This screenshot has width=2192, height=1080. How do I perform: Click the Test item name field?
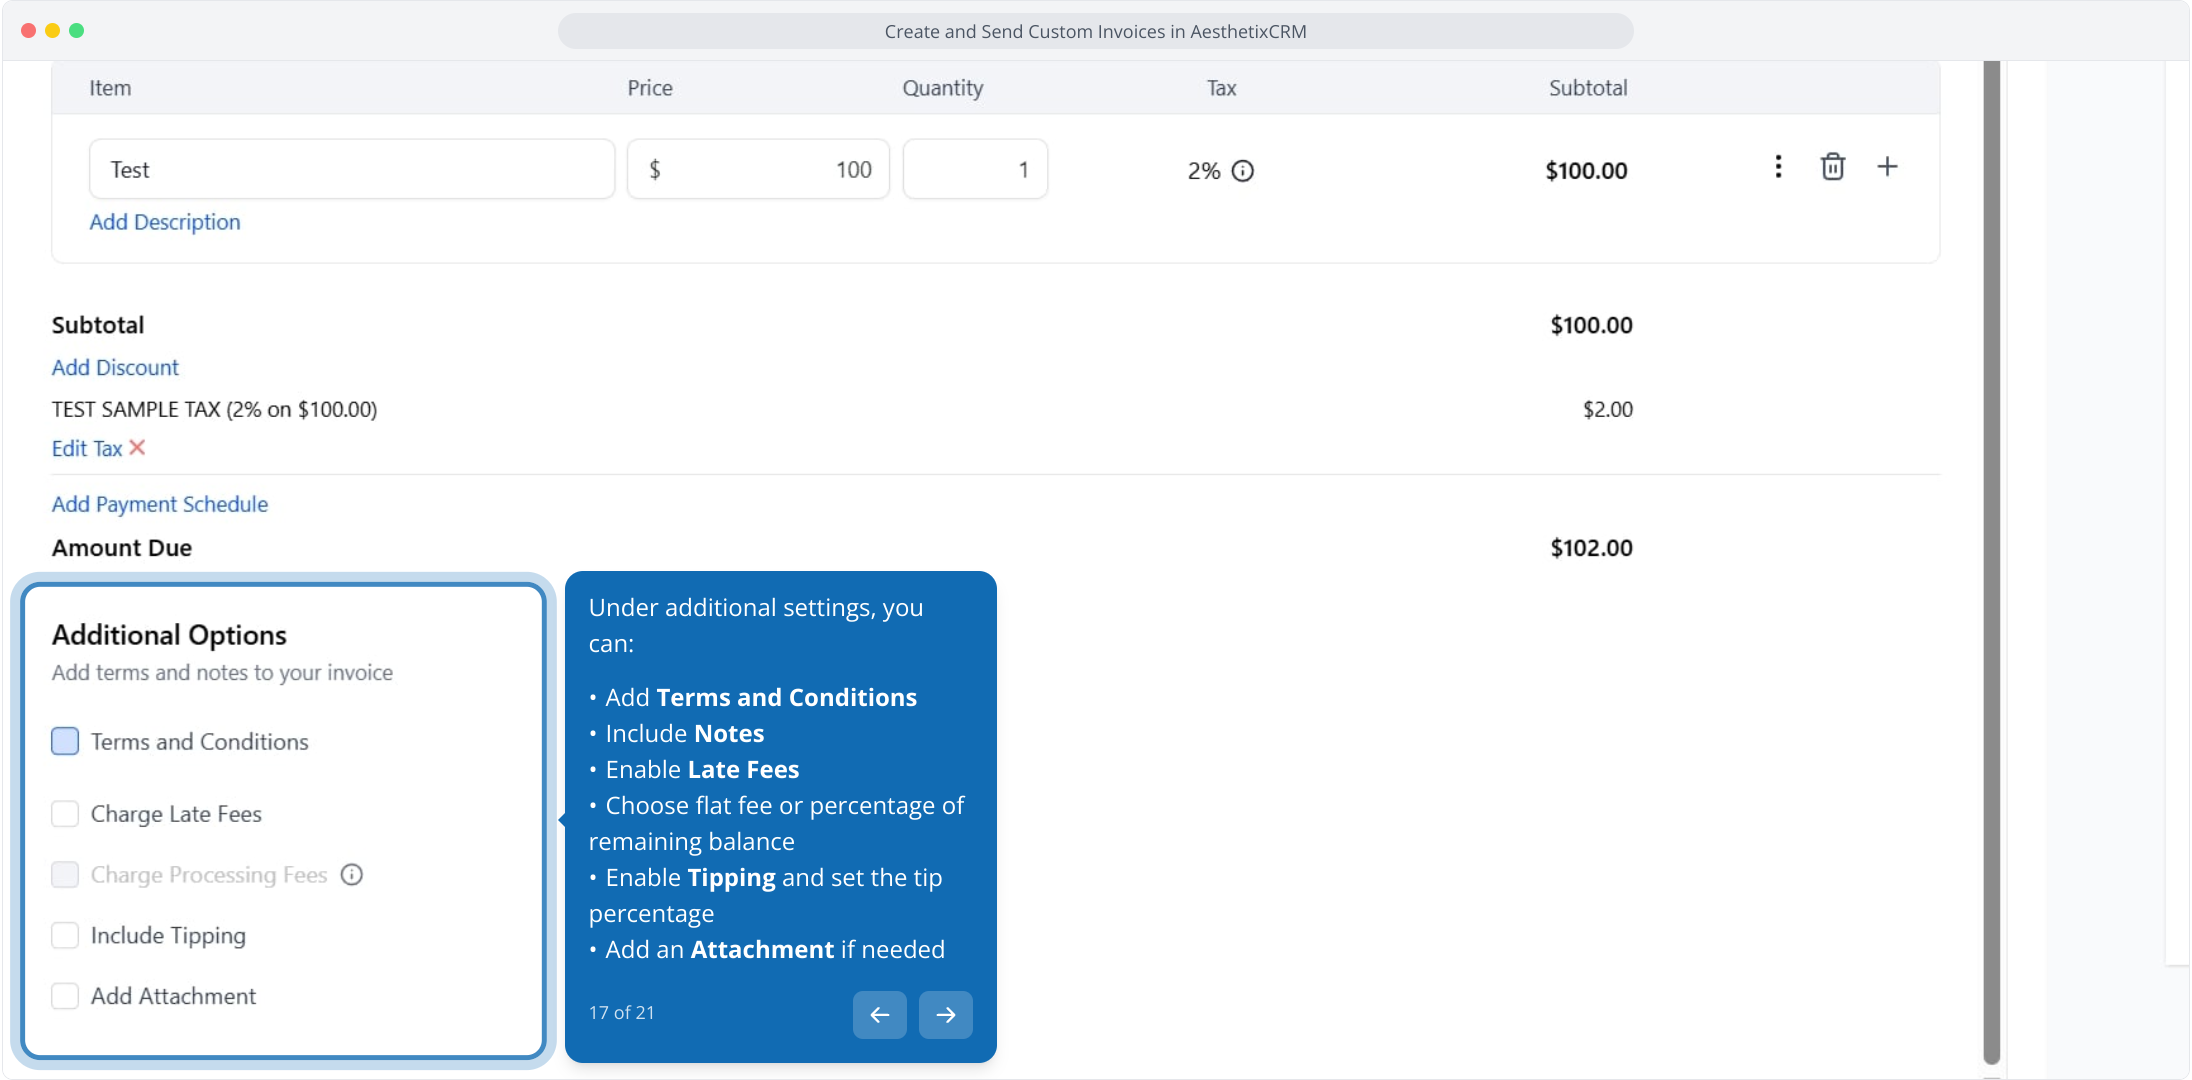[x=352, y=170]
